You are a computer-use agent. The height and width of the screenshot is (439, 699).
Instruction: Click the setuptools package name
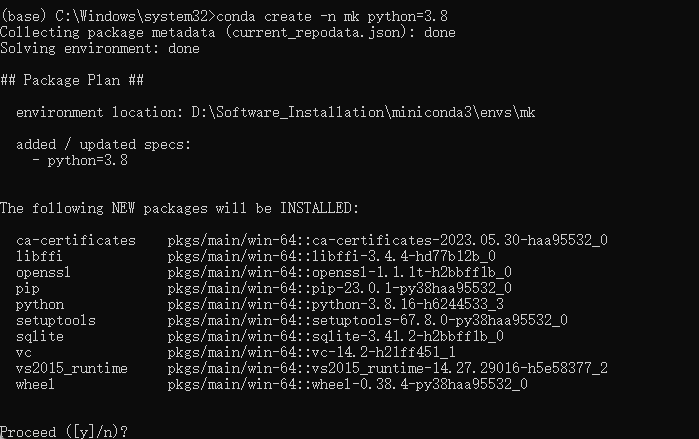tap(56, 320)
